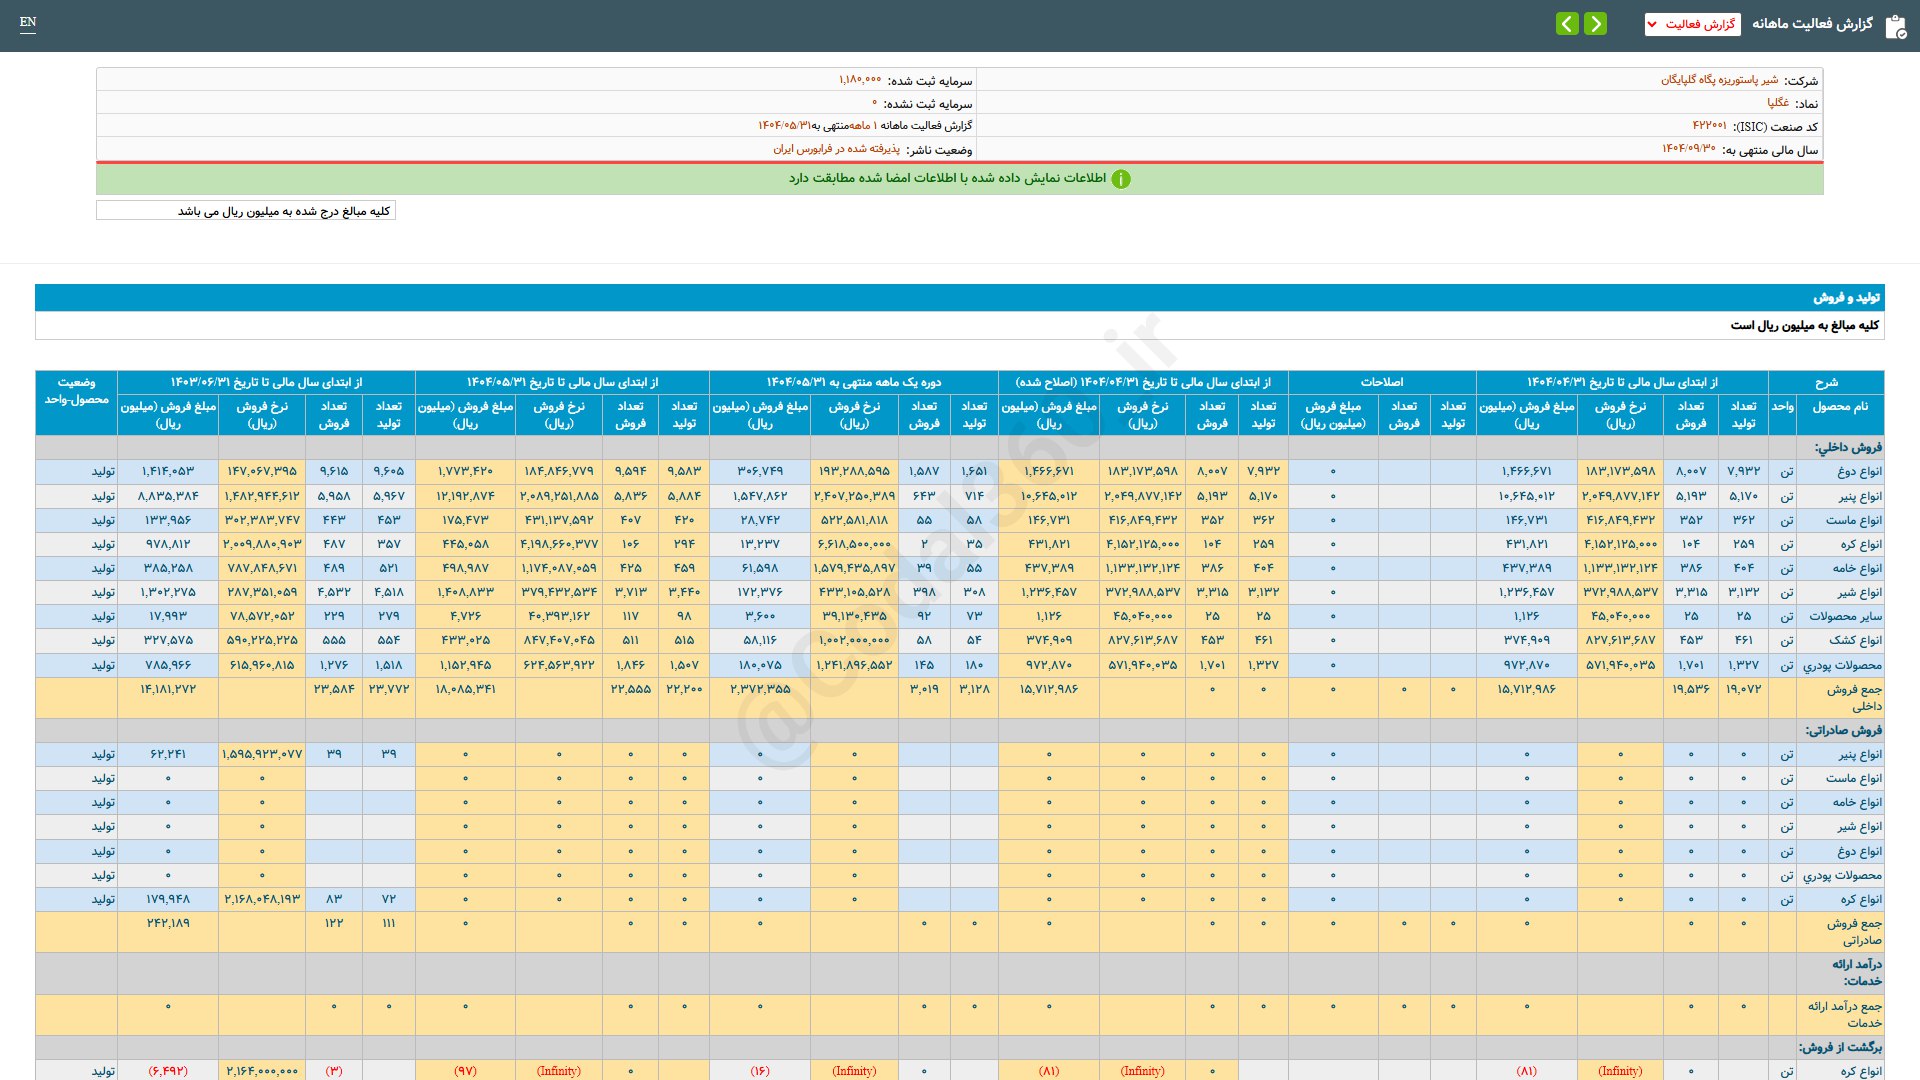Select prior-year domestic sales total ۱۴,۱۸۱,۲۷۲
Viewport: 1920px width, 1080px height.
(x=168, y=689)
